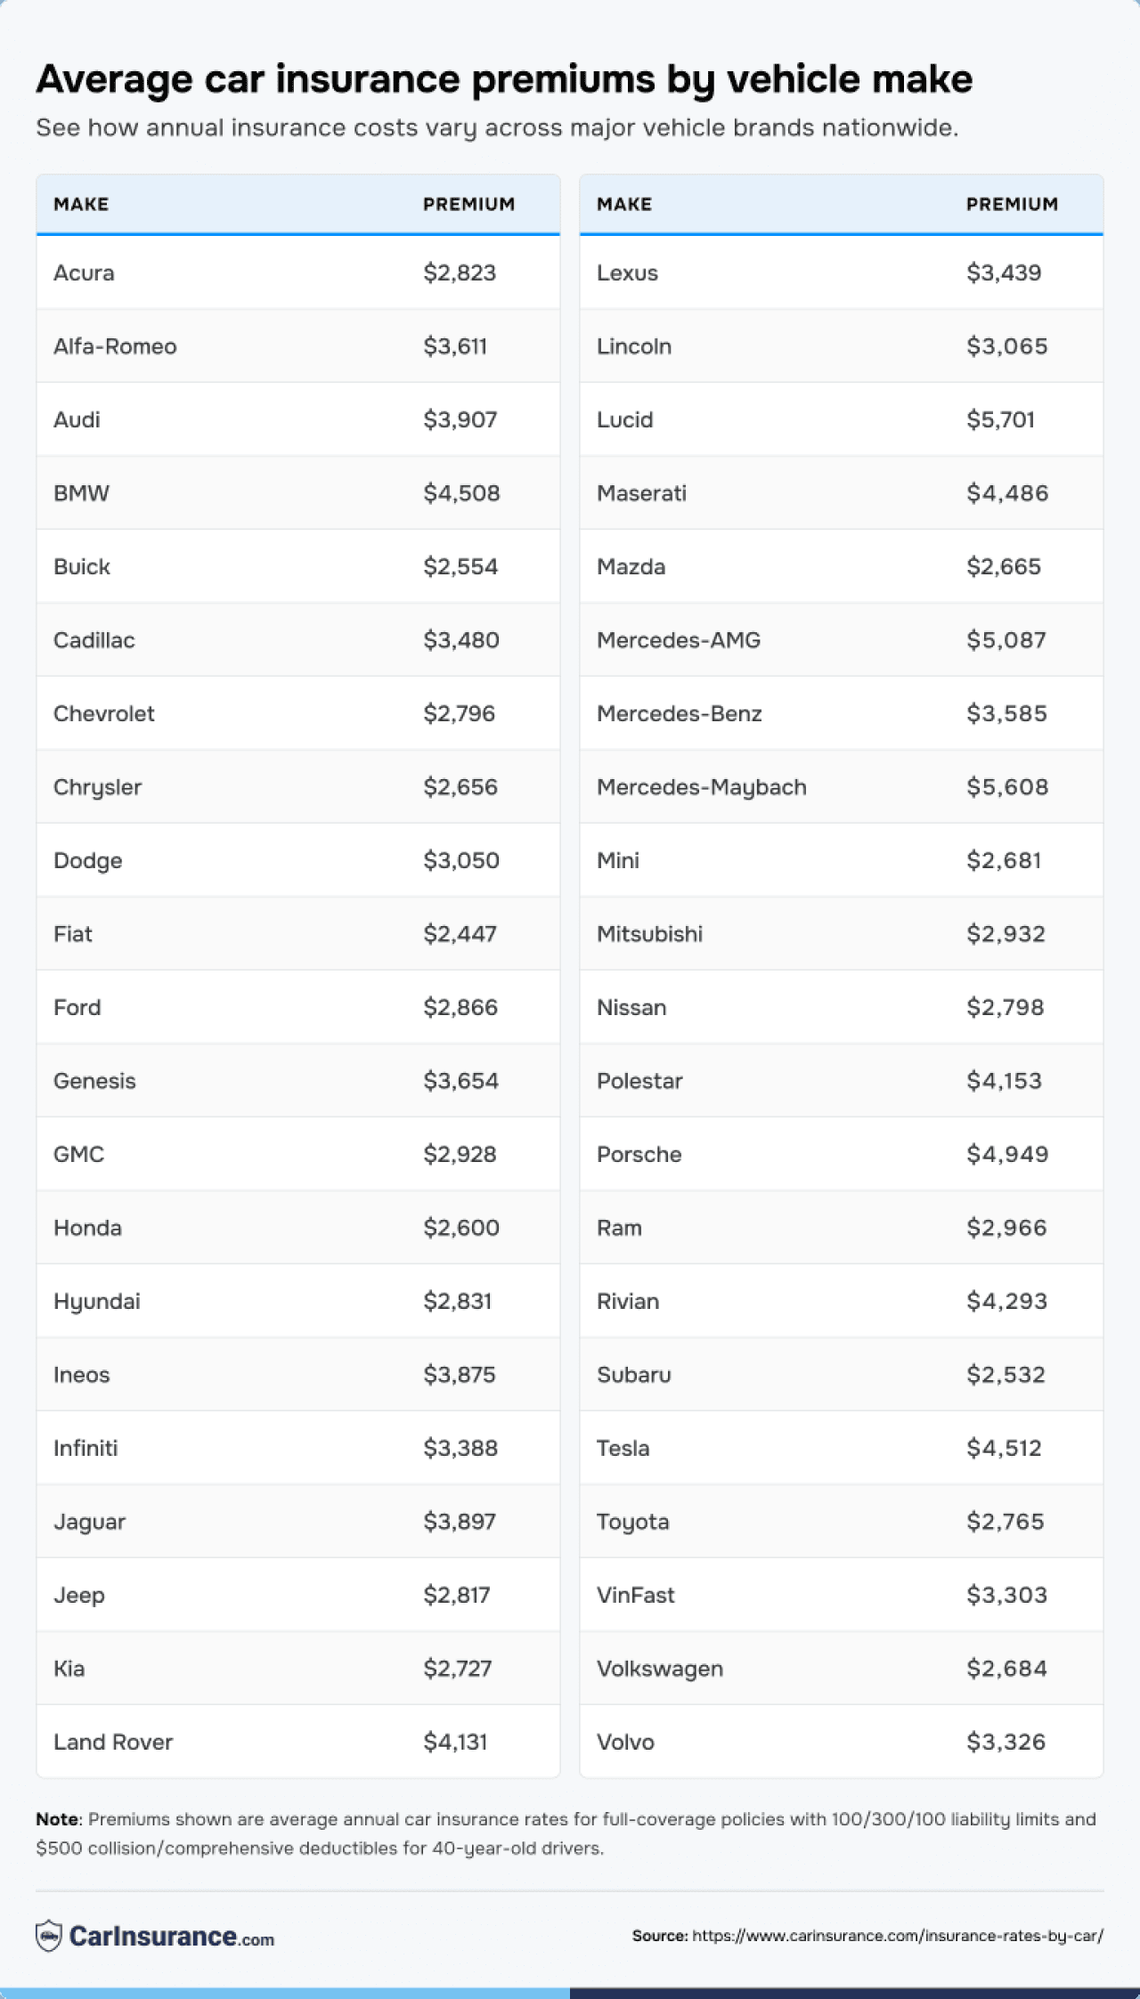
Task: Open the carinsurance.com source URL link
Action: click(897, 1936)
